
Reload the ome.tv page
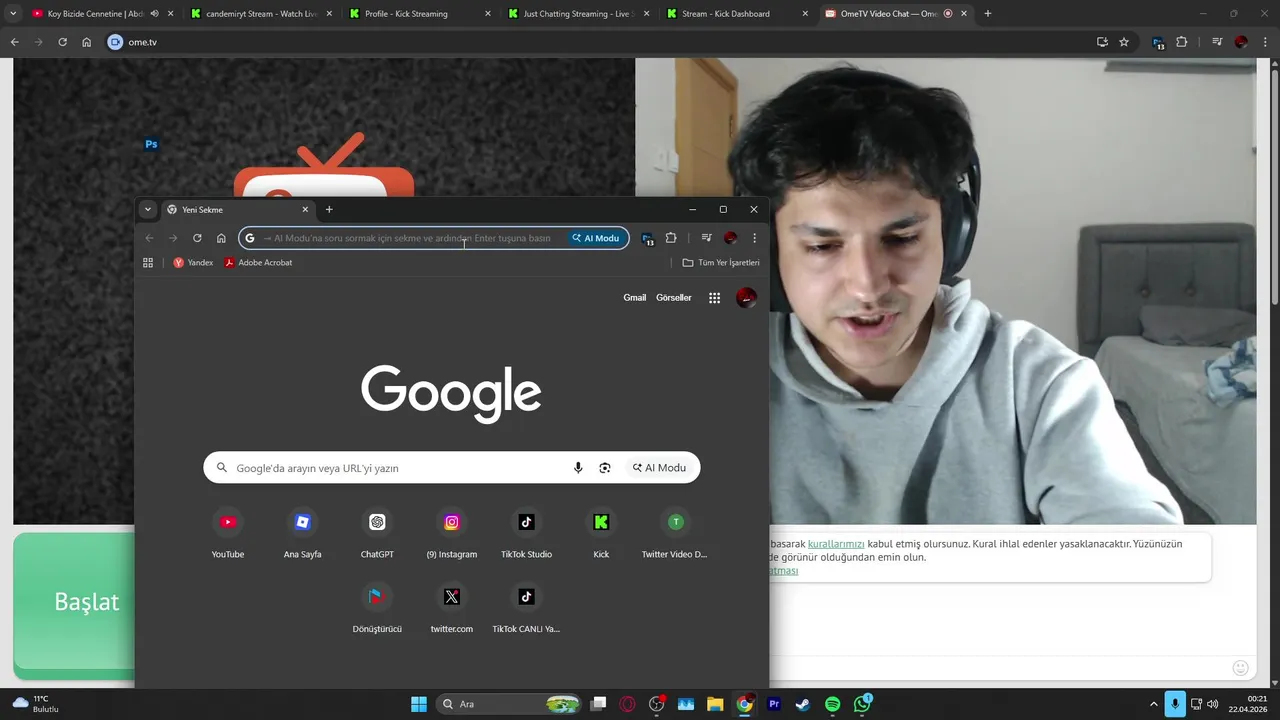click(x=62, y=42)
